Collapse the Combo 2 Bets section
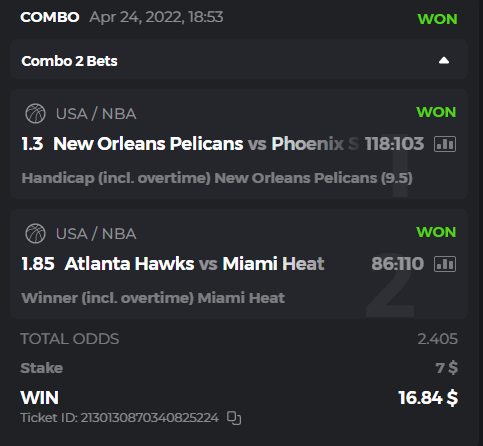Viewport: 483px width, 446px height. [x=444, y=61]
